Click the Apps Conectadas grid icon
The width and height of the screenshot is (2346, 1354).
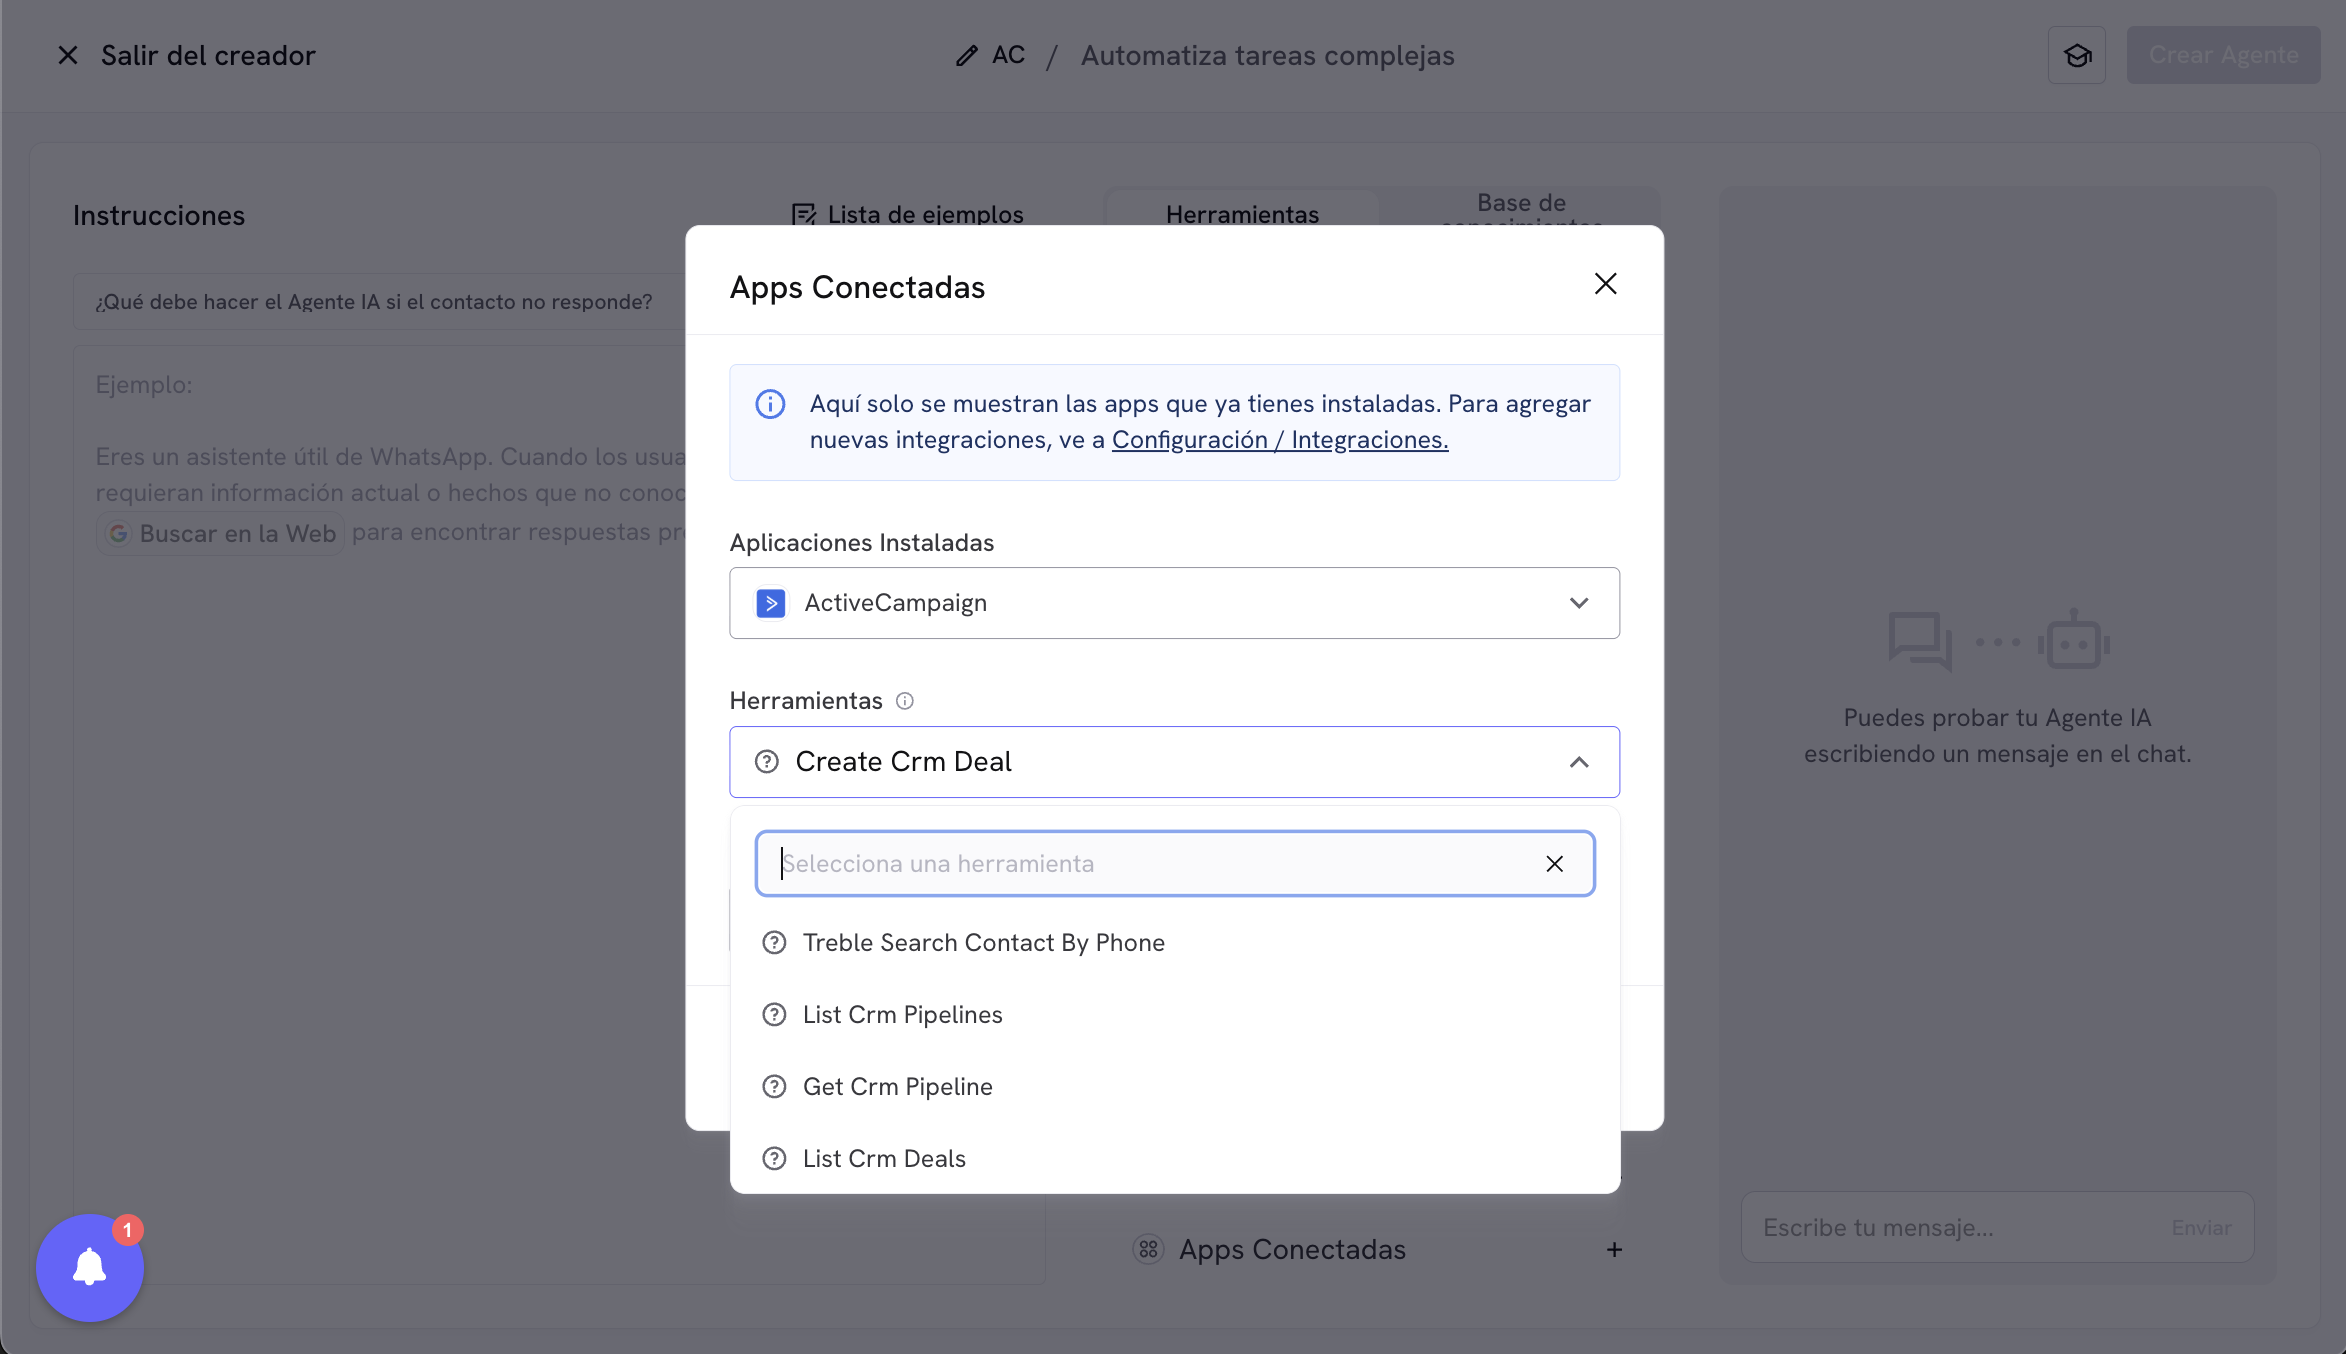(x=1148, y=1249)
